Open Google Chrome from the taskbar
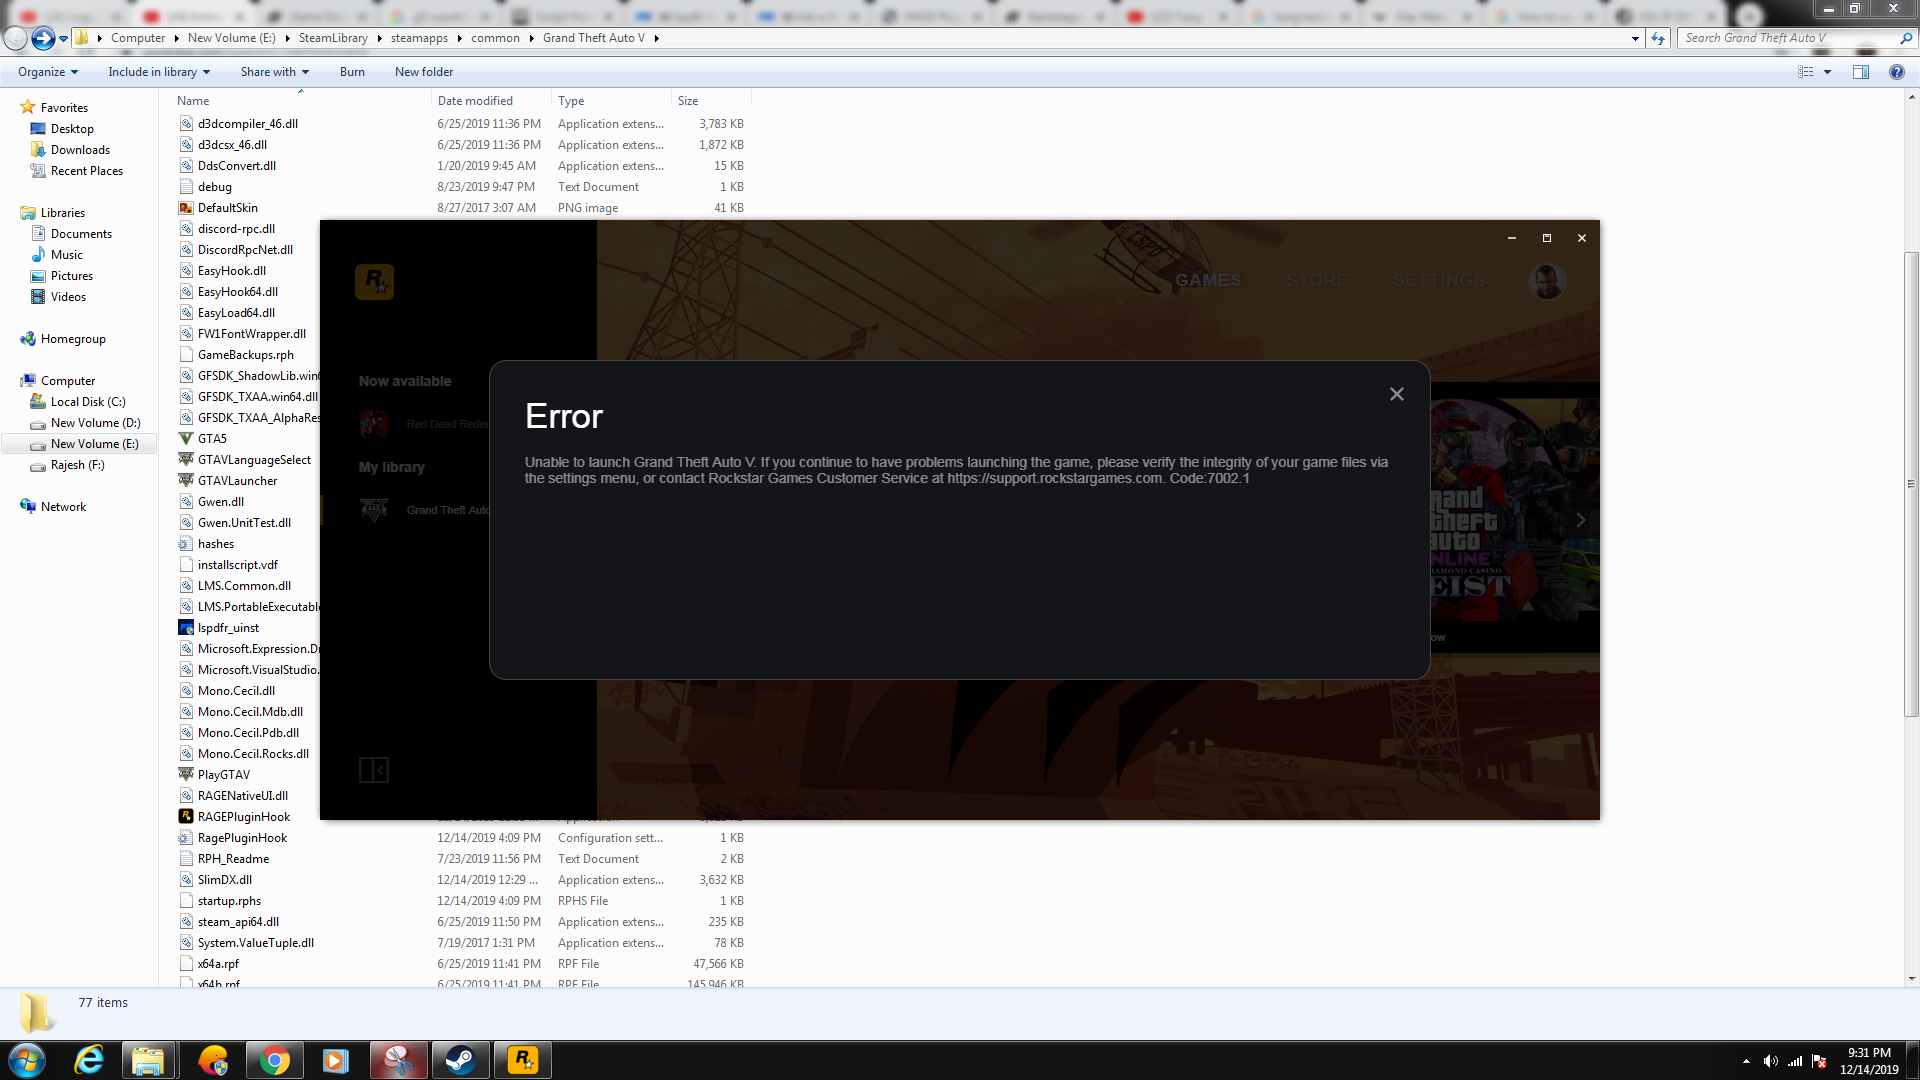Screen dimensions: 1920x1080 (x=274, y=1060)
